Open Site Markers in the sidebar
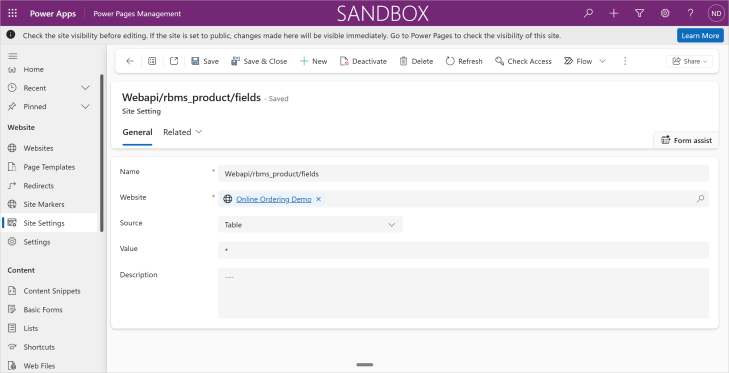This screenshot has height=373, width=729. [44, 204]
